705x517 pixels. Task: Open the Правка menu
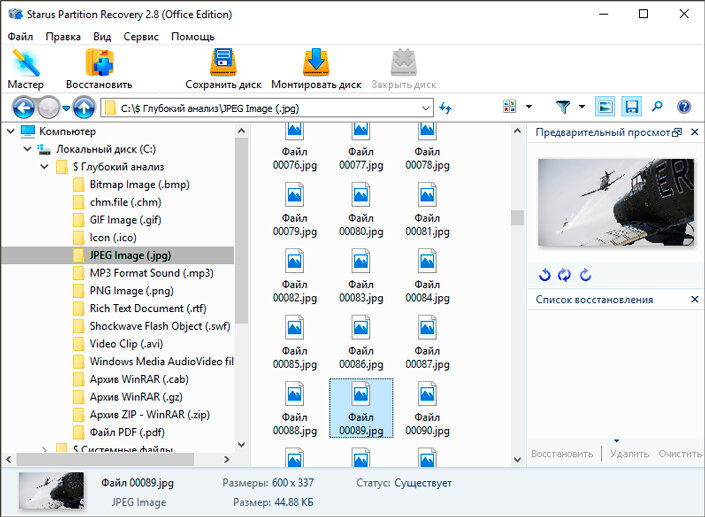tap(63, 36)
